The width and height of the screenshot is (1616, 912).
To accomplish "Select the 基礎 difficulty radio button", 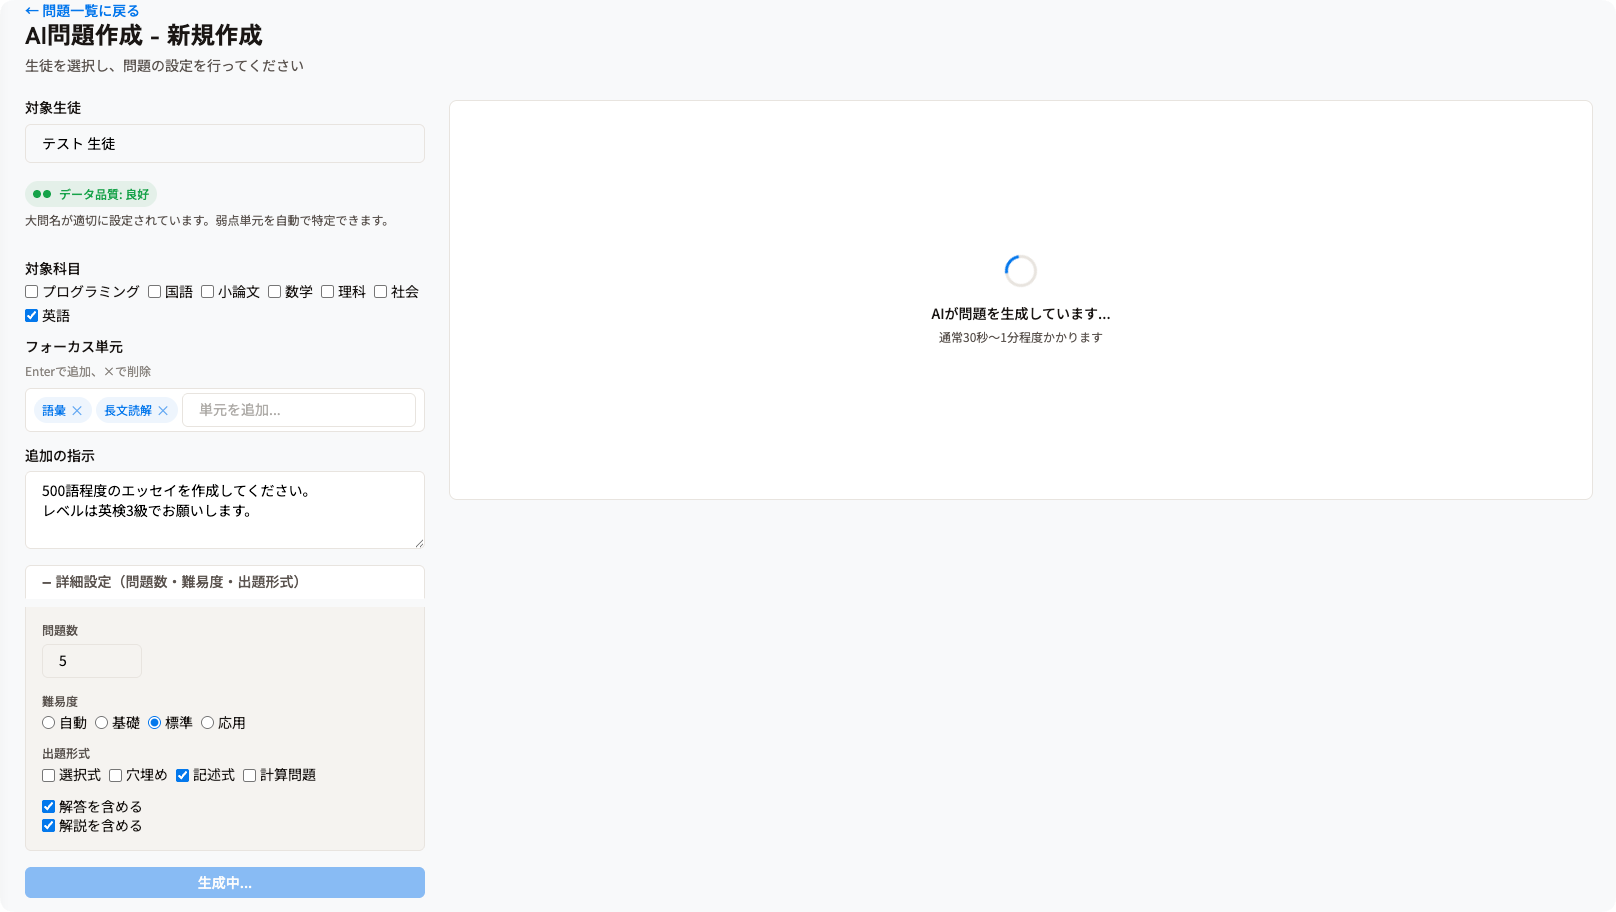I will (x=102, y=723).
